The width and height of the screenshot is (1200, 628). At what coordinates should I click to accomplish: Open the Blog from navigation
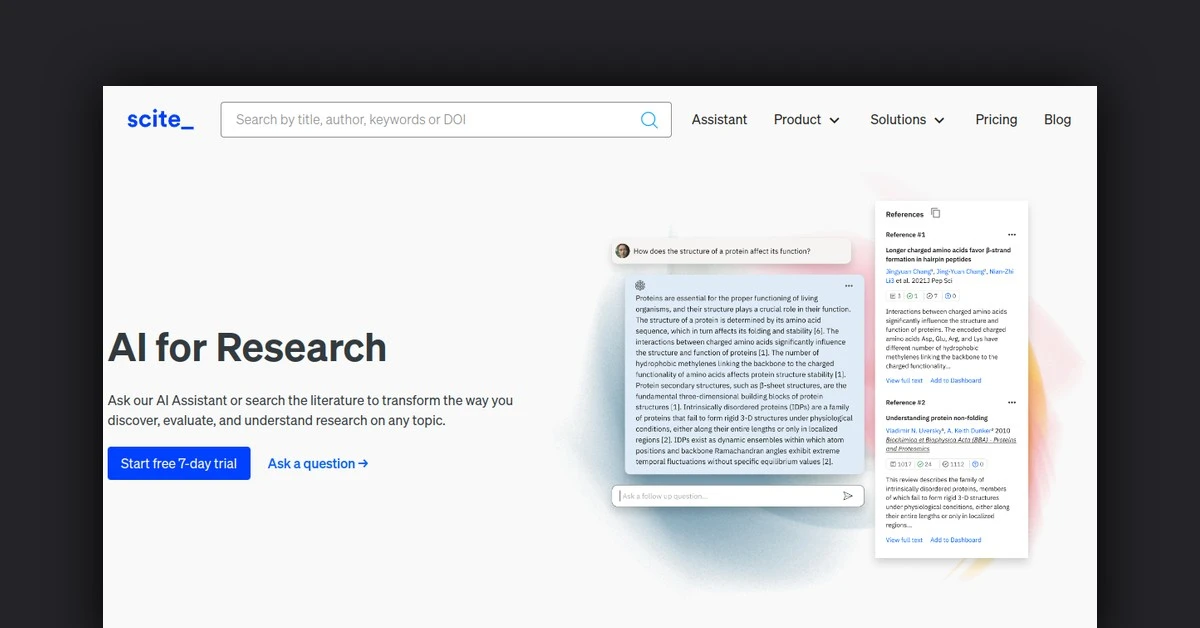pos(1057,120)
